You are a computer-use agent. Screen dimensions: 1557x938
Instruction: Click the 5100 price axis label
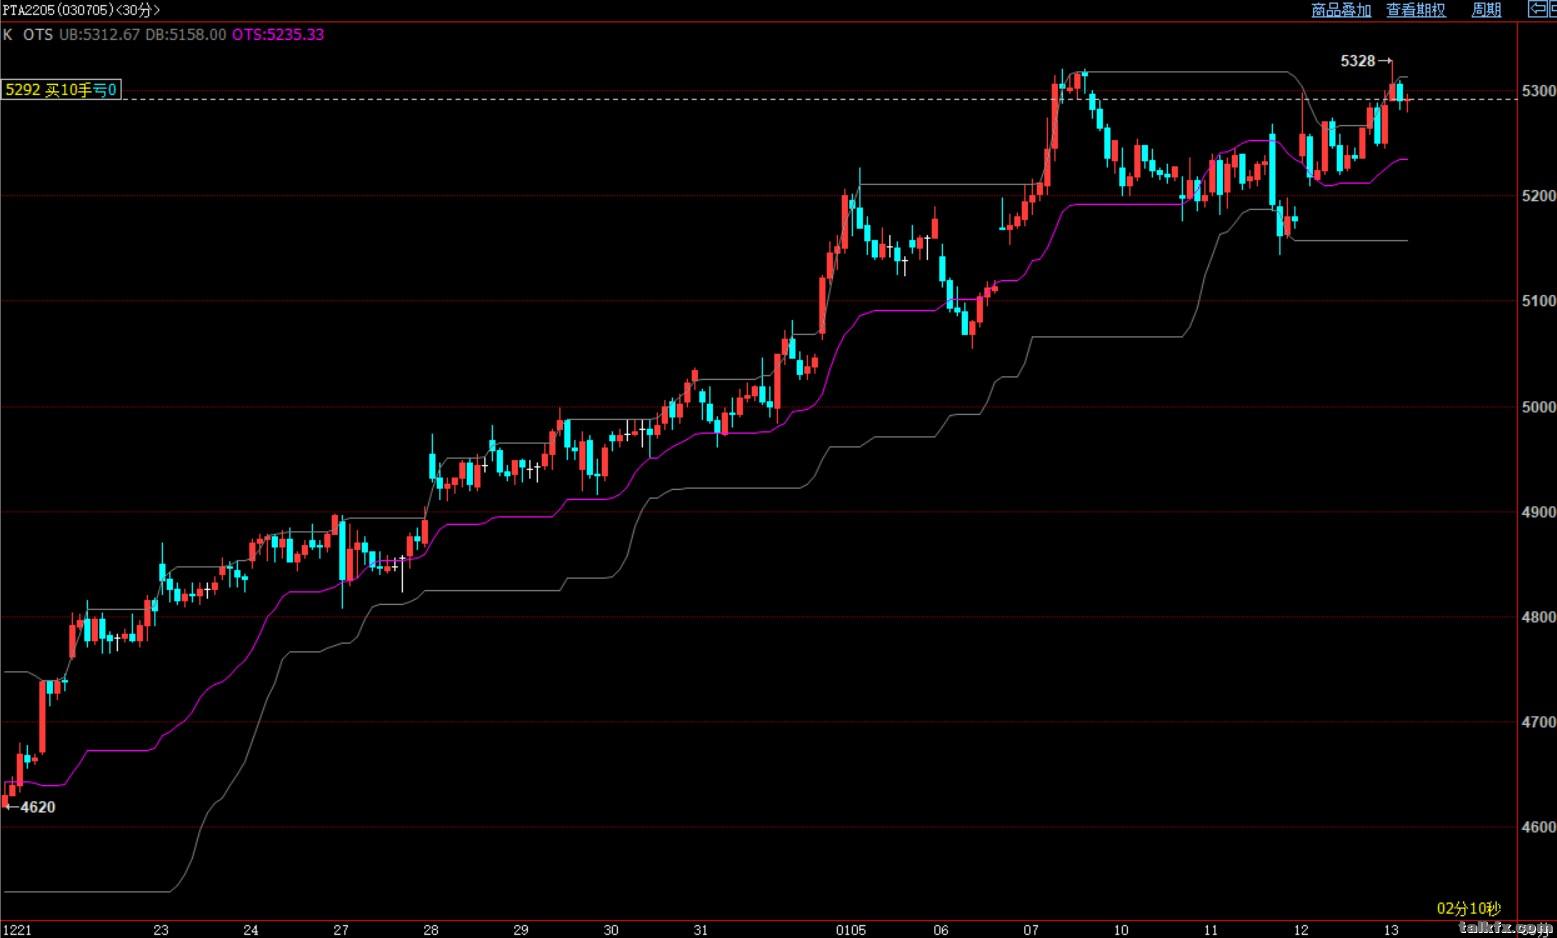coord(1538,301)
